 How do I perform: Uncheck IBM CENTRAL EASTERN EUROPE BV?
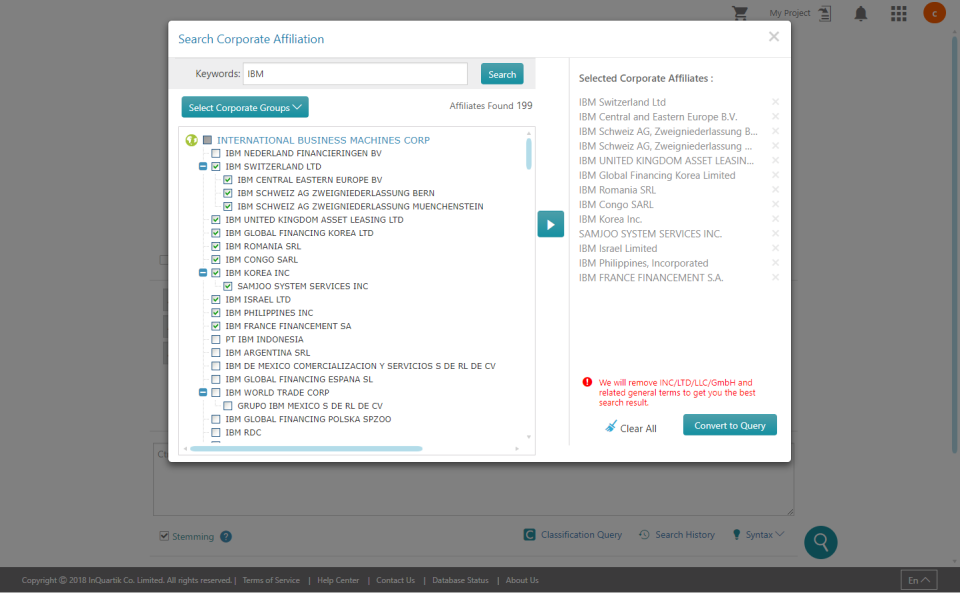(228, 180)
